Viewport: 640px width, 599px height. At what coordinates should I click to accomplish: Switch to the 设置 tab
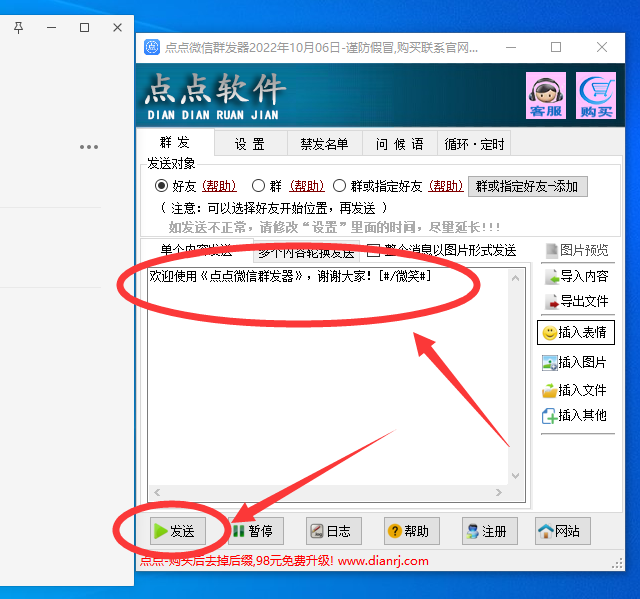[251, 144]
